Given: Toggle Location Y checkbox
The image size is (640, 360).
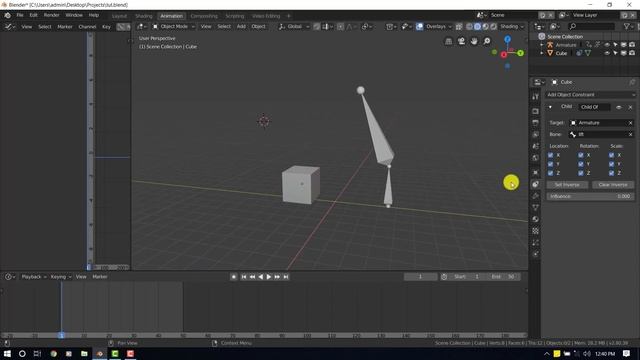Looking at the screenshot, I should (550, 164).
